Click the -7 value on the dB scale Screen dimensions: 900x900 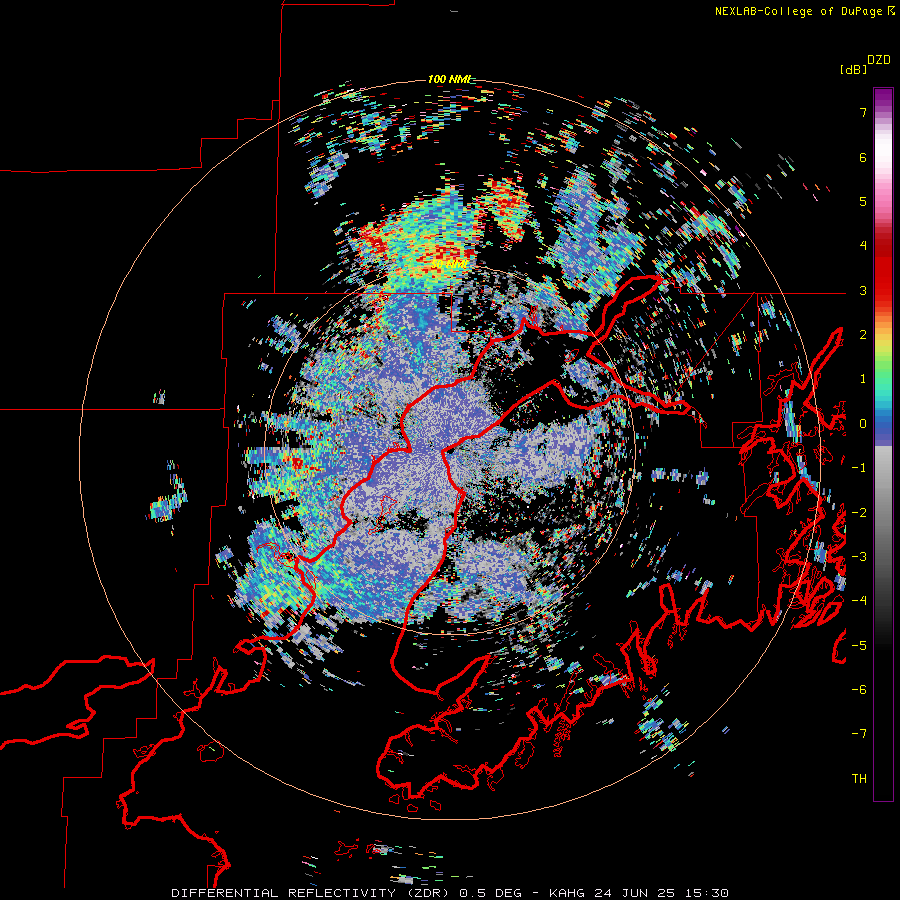(859, 734)
